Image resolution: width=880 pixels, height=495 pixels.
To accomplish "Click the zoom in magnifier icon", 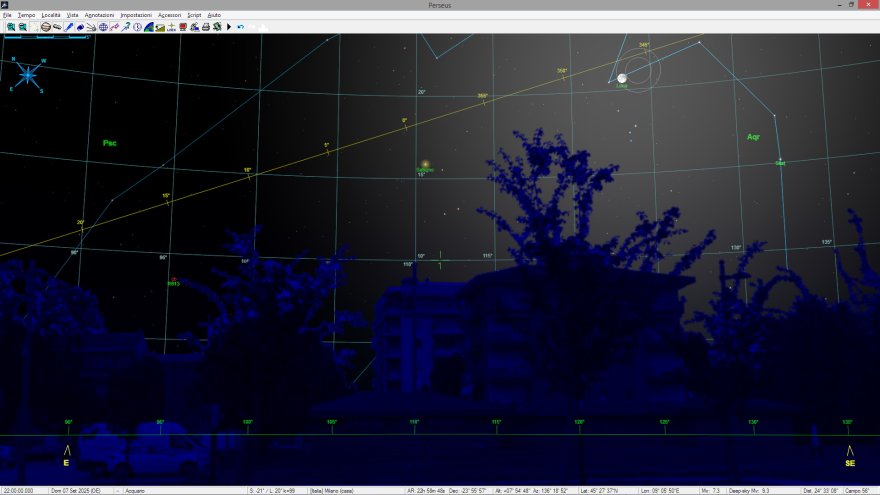I will [11, 27].
